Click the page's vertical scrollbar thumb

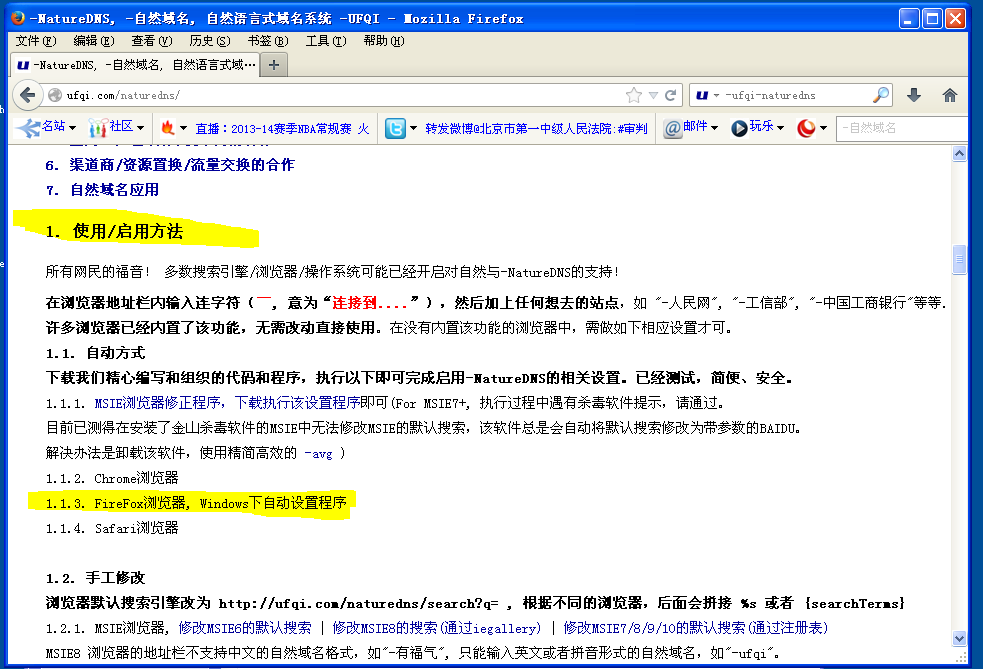coord(960,260)
